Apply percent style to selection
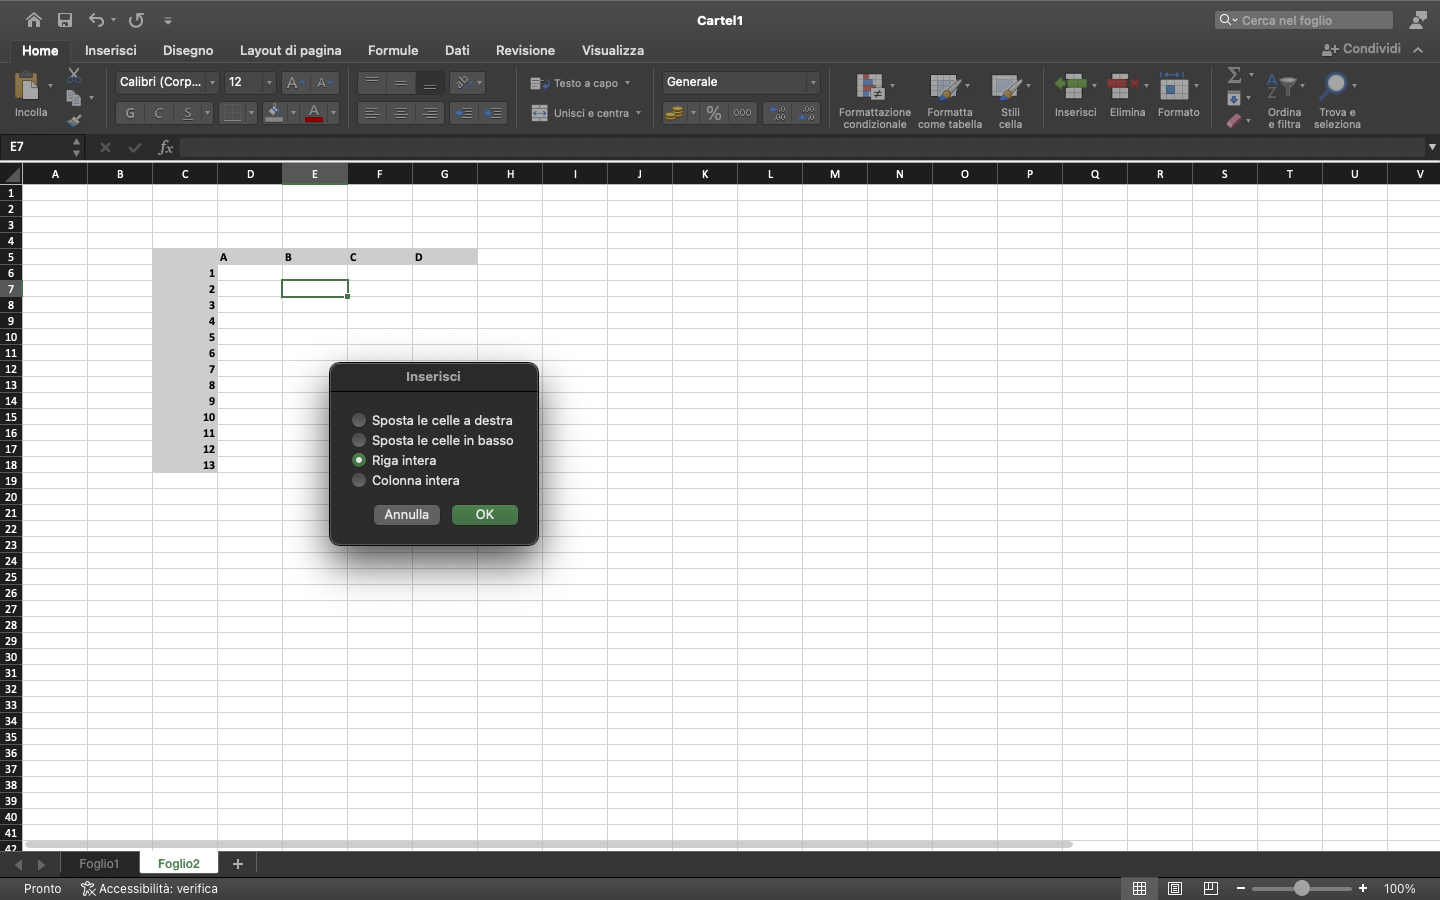This screenshot has height=900, width=1440. (714, 113)
